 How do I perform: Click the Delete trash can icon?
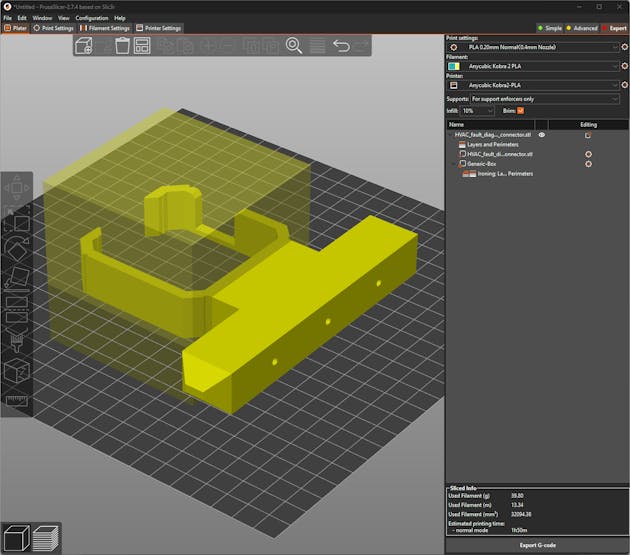pyautogui.click(x=121, y=46)
